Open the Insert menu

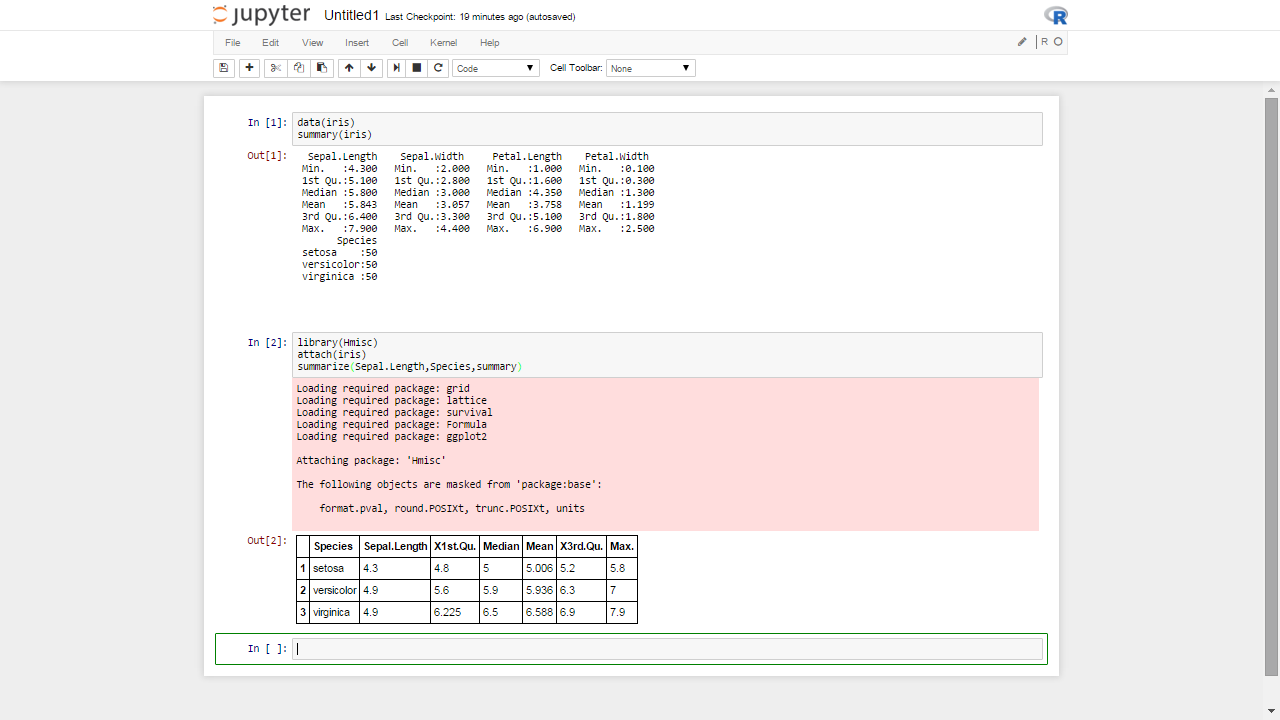[357, 43]
